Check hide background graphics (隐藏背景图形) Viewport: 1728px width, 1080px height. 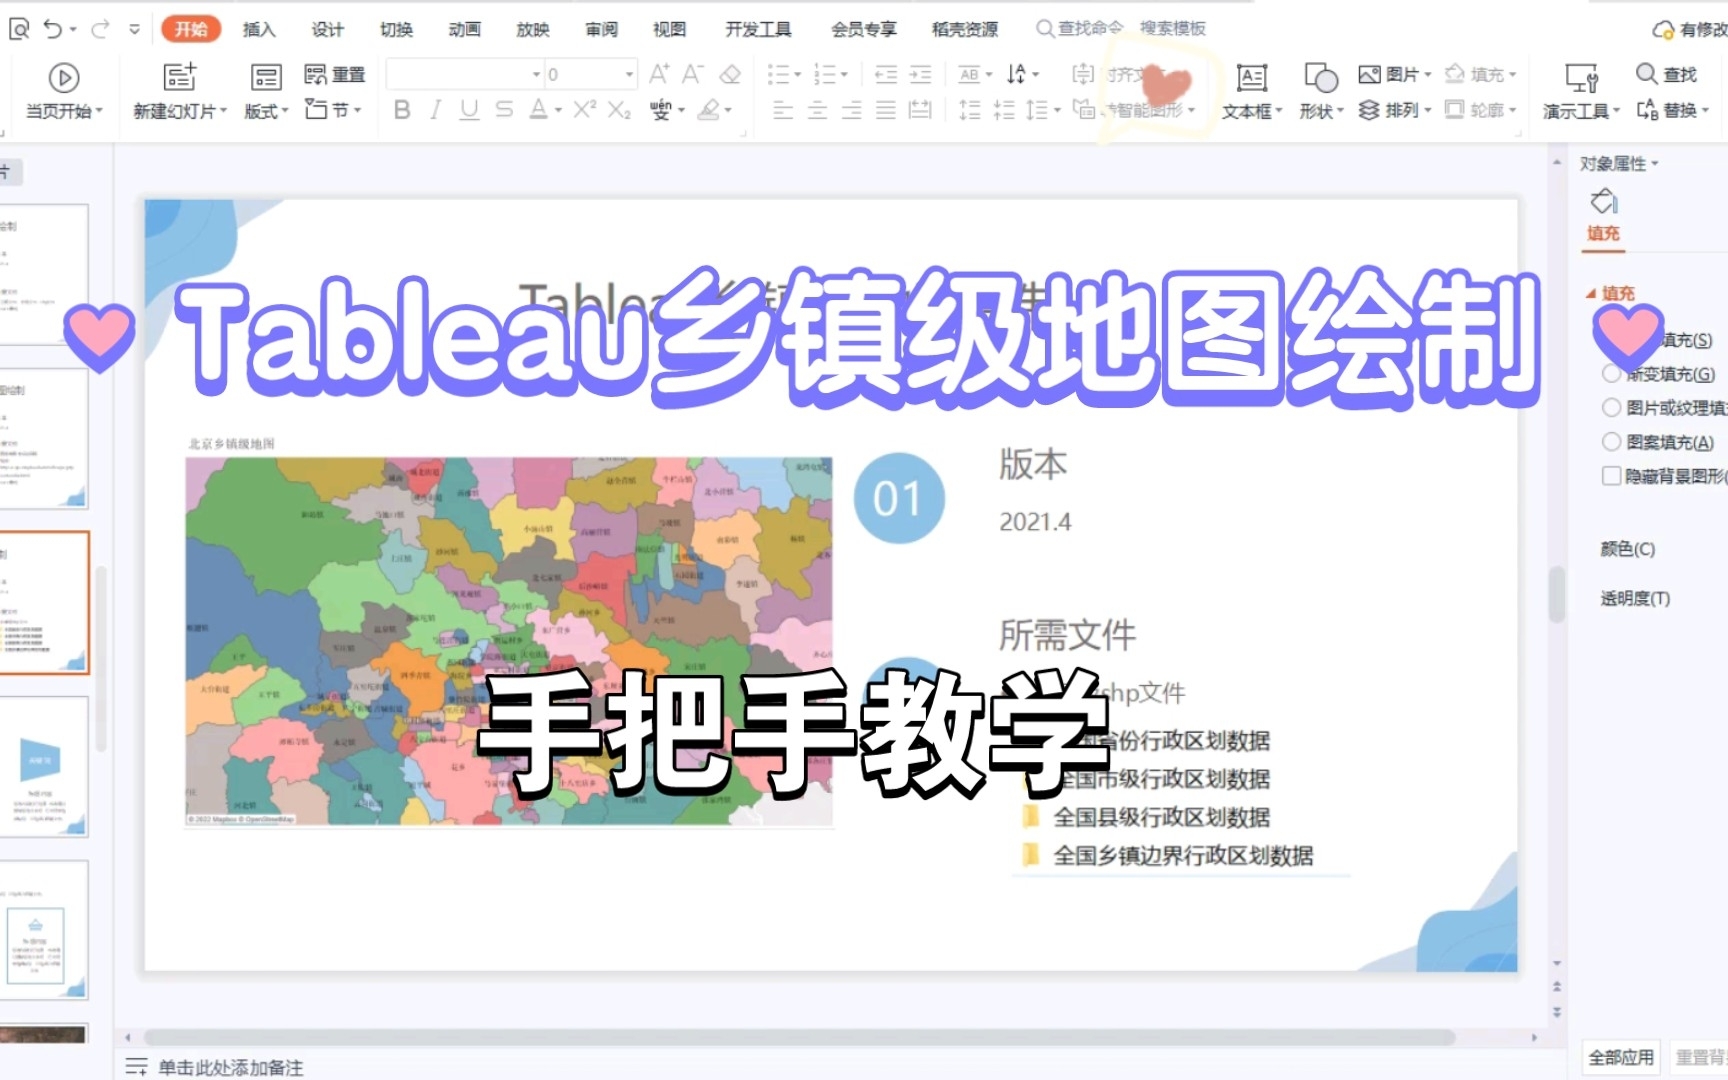(1611, 476)
